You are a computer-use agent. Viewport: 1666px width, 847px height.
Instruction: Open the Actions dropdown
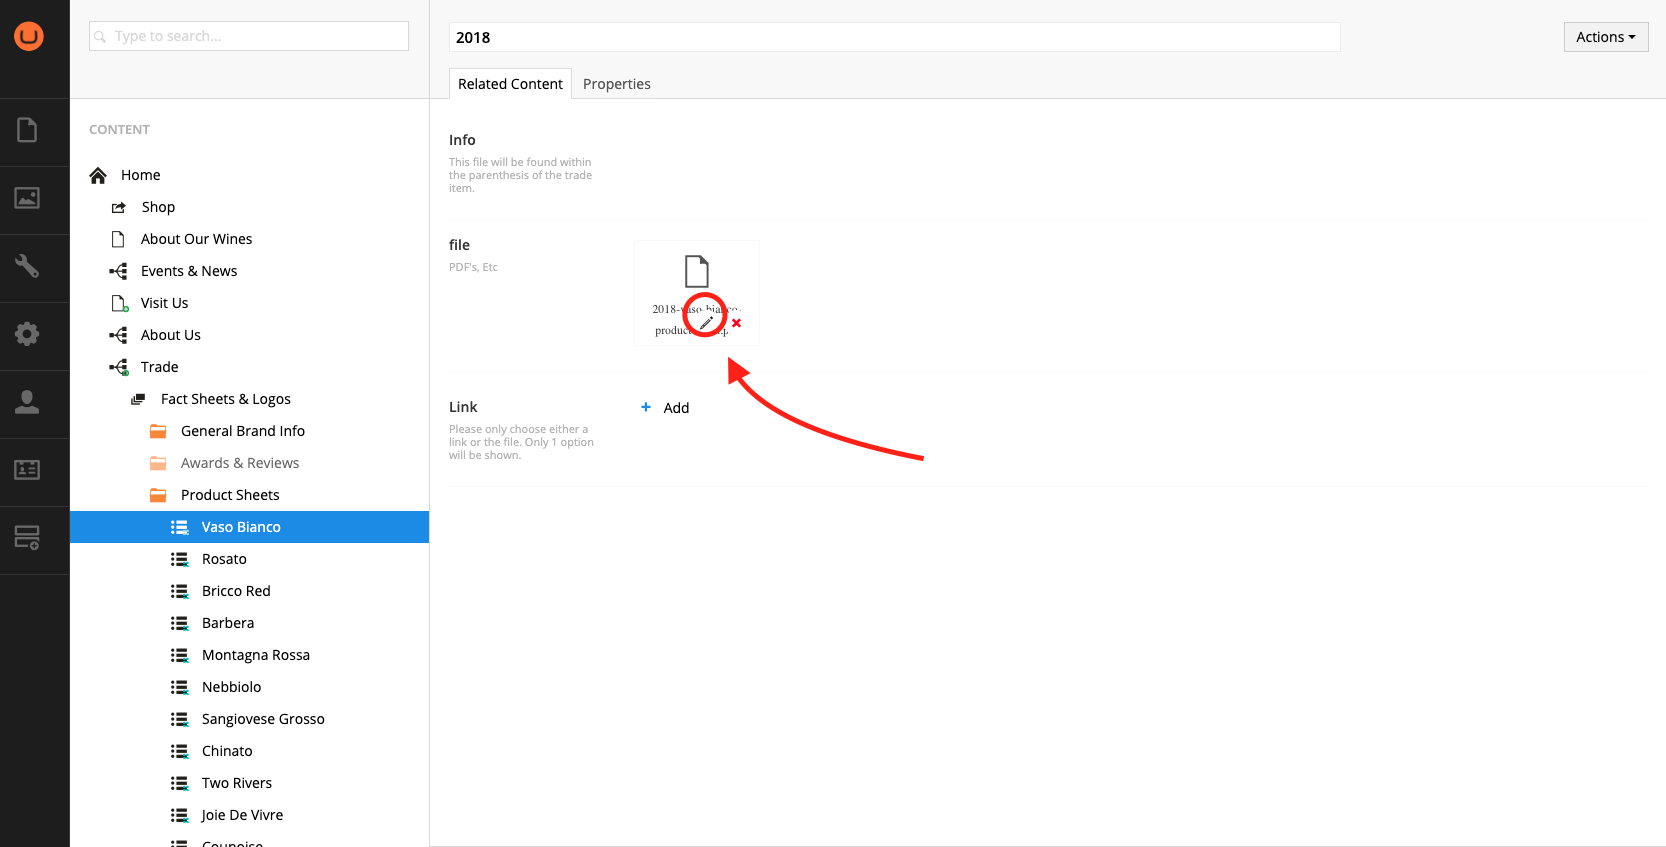1605,37
